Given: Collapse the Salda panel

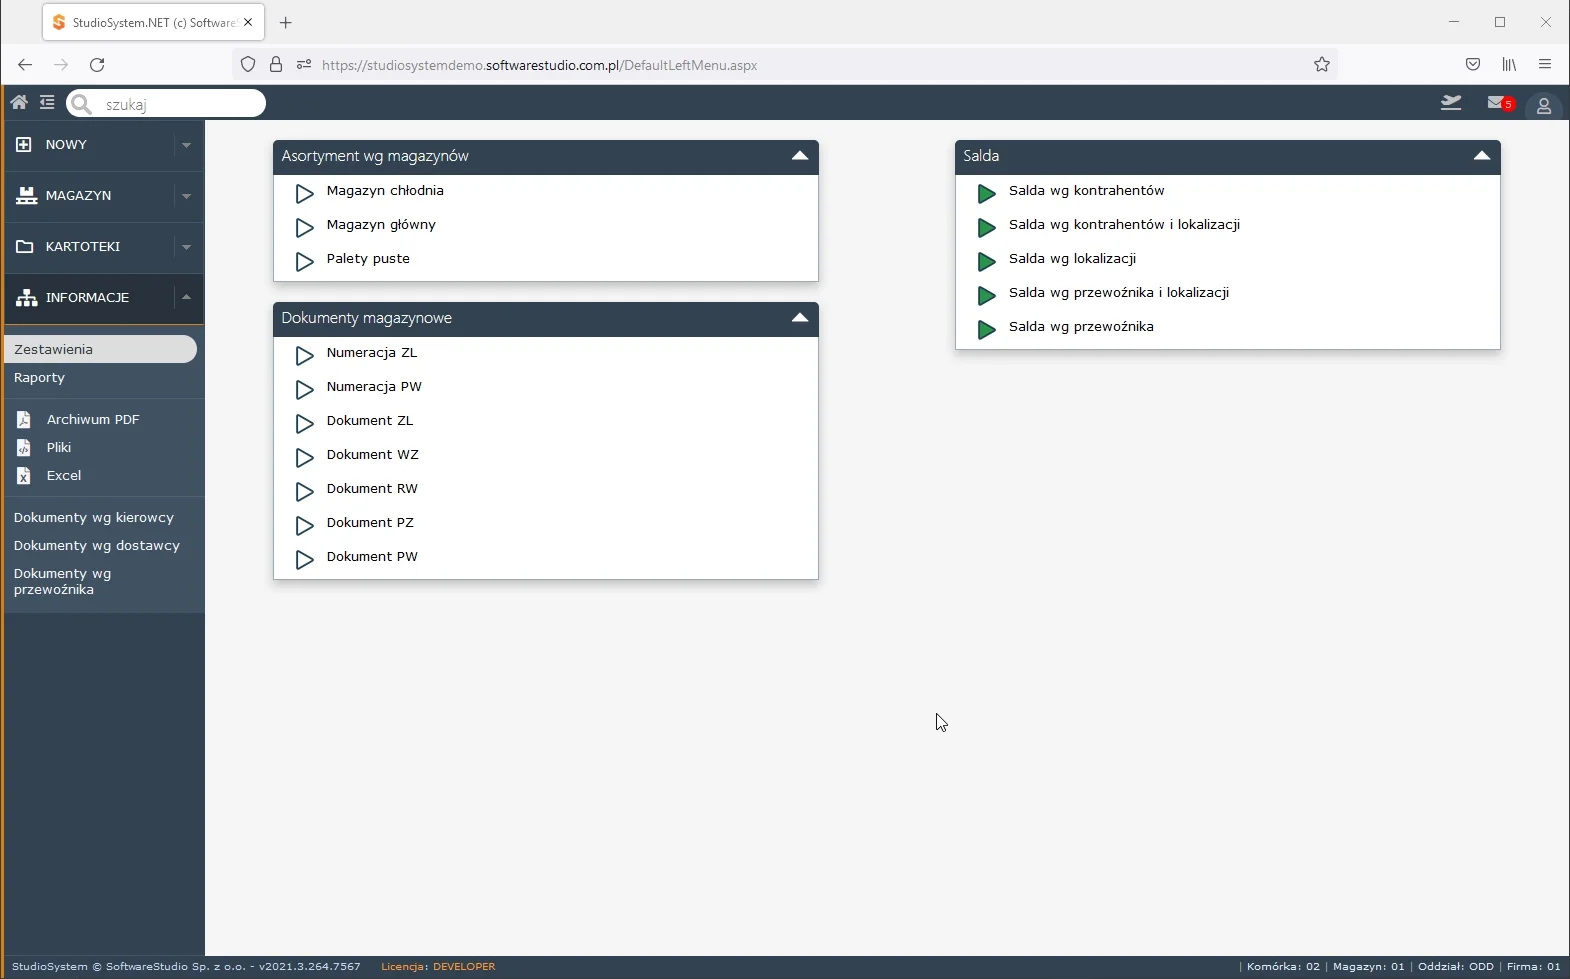Looking at the screenshot, I should pyautogui.click(x=1481, y=156).
